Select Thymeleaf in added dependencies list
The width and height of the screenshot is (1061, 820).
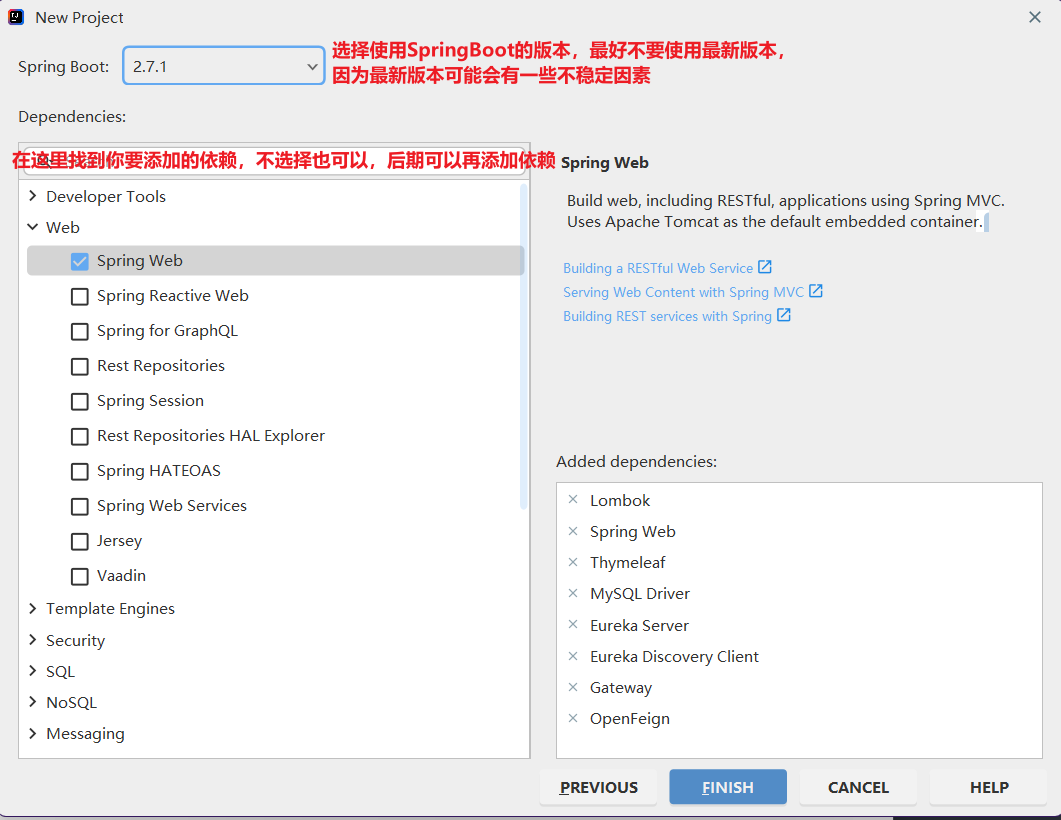627,563
